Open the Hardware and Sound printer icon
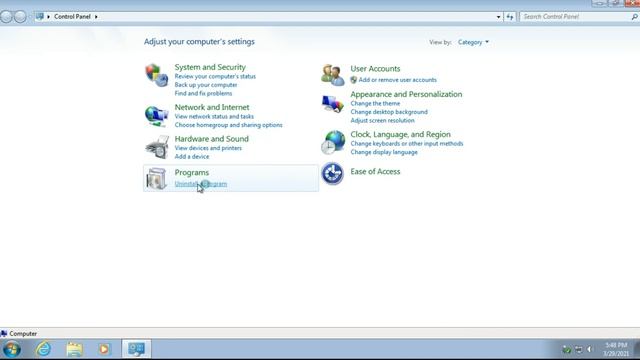640x360 pixels. [157, 147]
